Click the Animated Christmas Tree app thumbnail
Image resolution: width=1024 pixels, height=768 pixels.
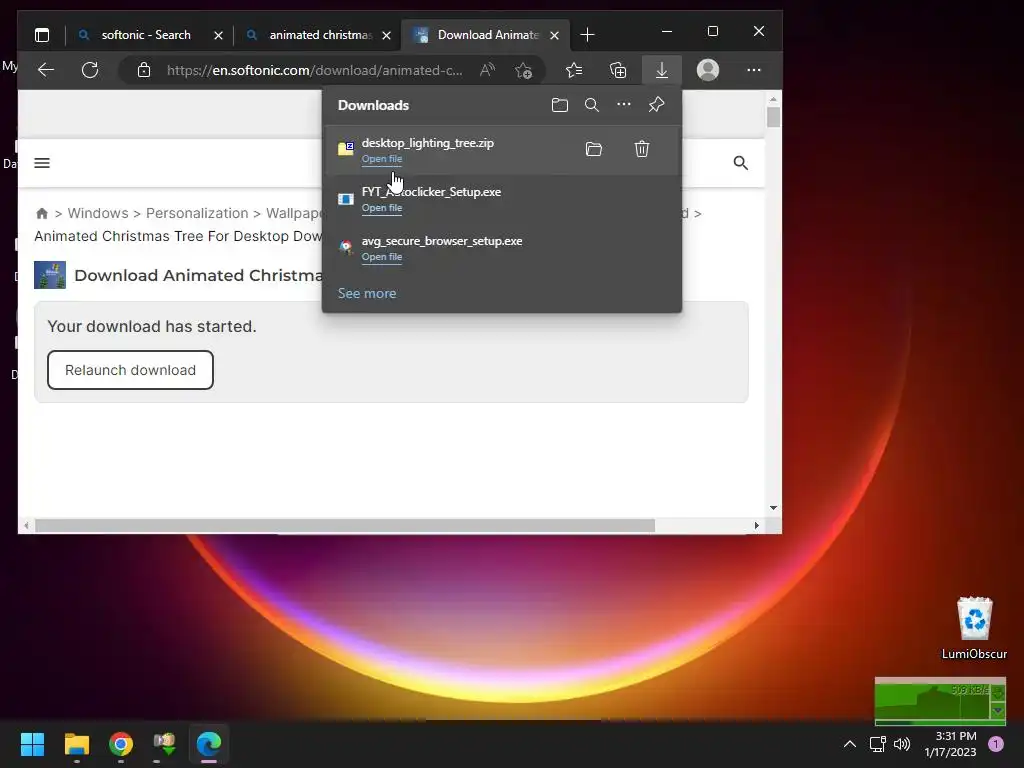[x=50, y=275]
